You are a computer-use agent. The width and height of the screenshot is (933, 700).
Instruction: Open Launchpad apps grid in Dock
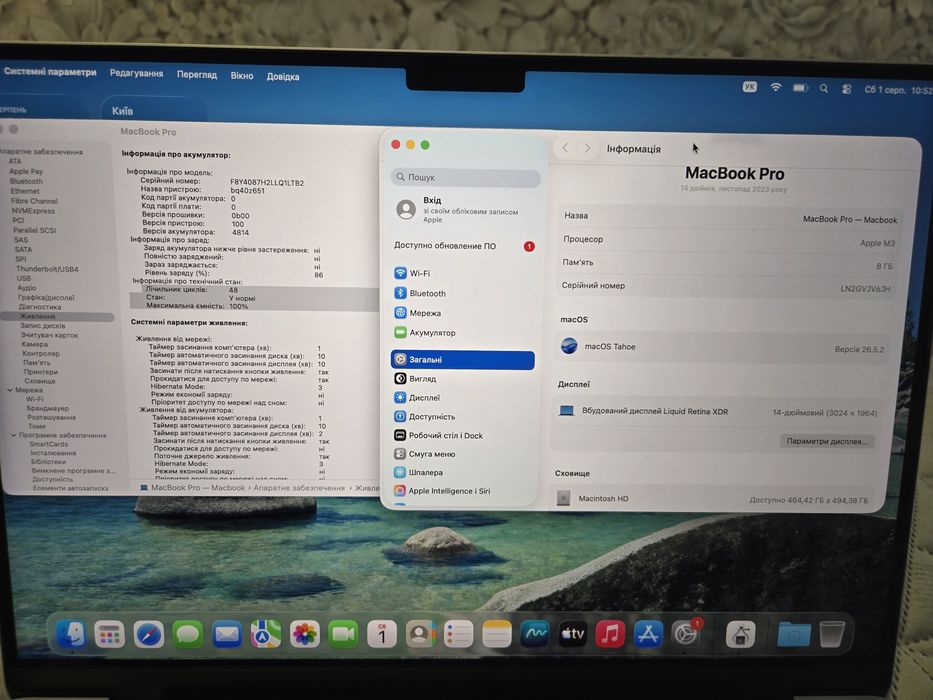[109, 634]
